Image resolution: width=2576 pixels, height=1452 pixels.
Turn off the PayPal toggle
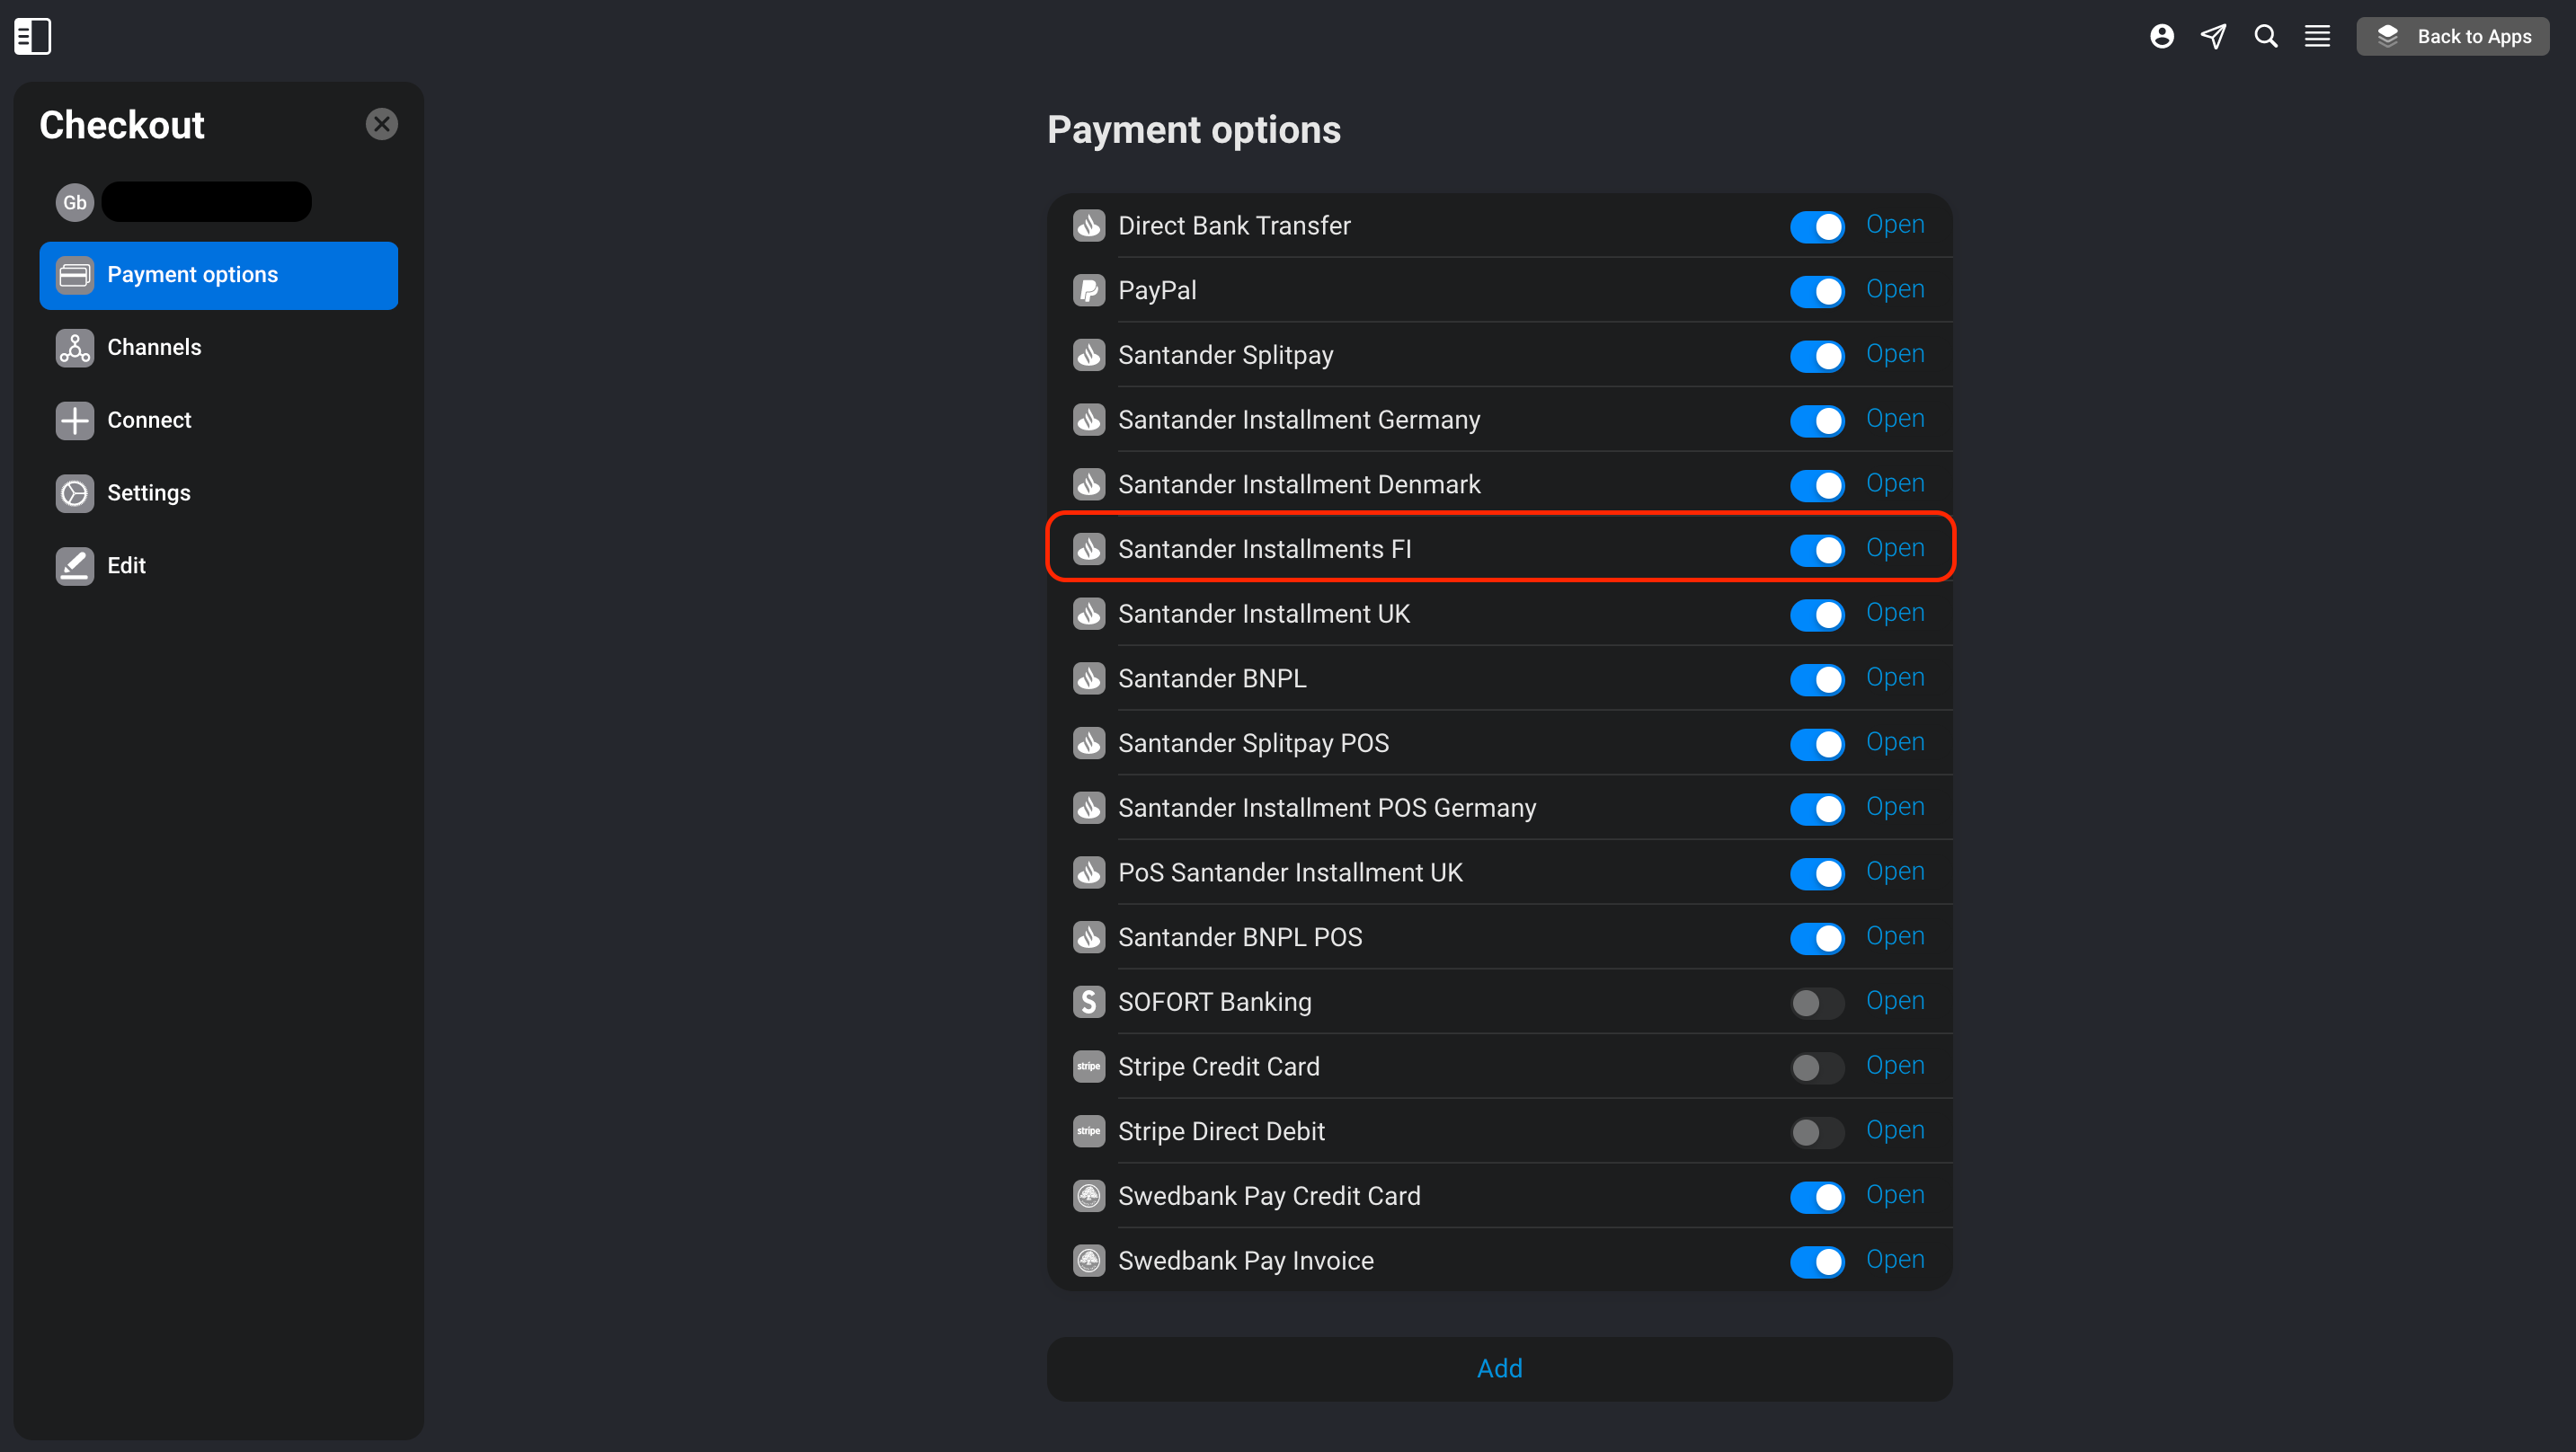1817,292
